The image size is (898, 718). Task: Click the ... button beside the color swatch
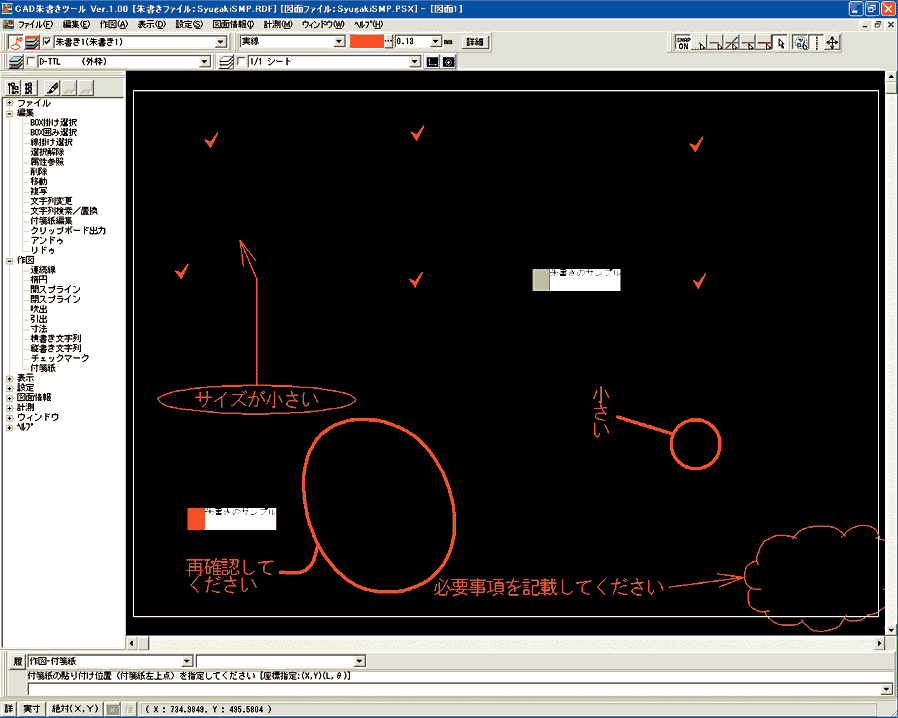click(388, 42)
